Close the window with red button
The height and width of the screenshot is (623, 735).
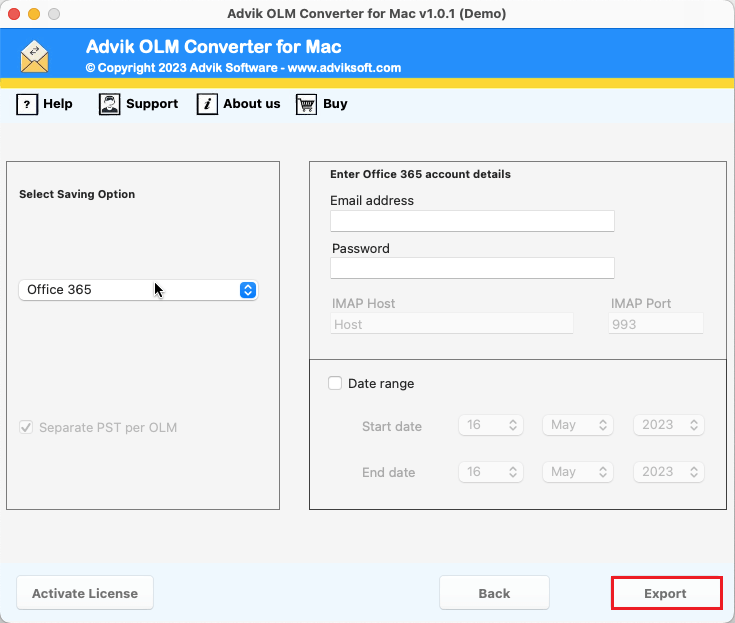pyautogui.click(x=14, y=14)
